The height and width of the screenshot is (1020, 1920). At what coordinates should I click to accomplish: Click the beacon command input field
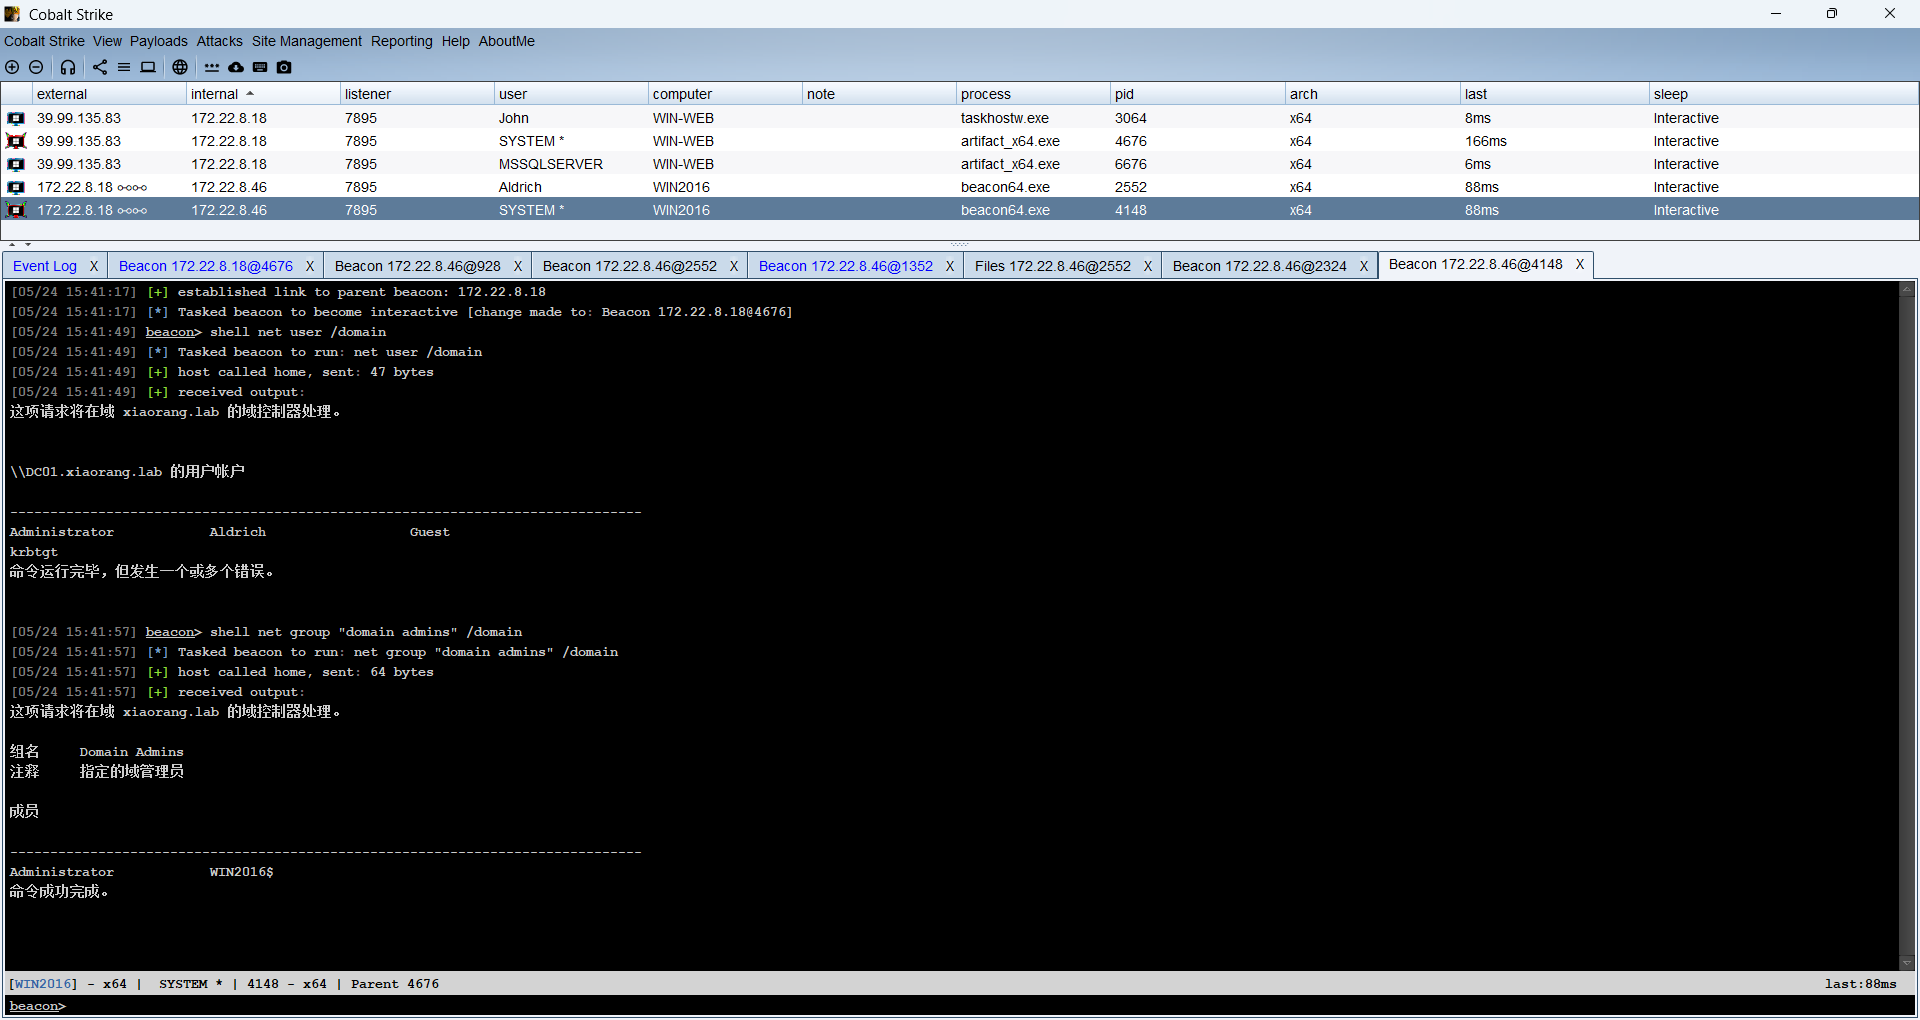990,1006
